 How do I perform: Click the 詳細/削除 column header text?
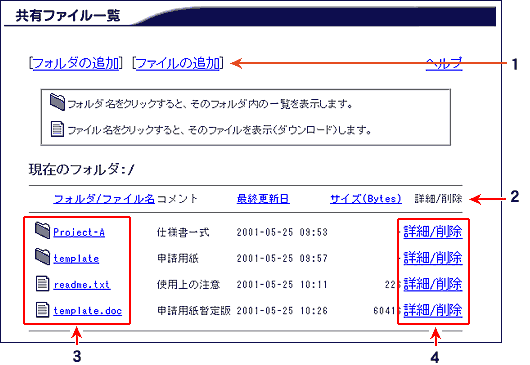(438, 199)
